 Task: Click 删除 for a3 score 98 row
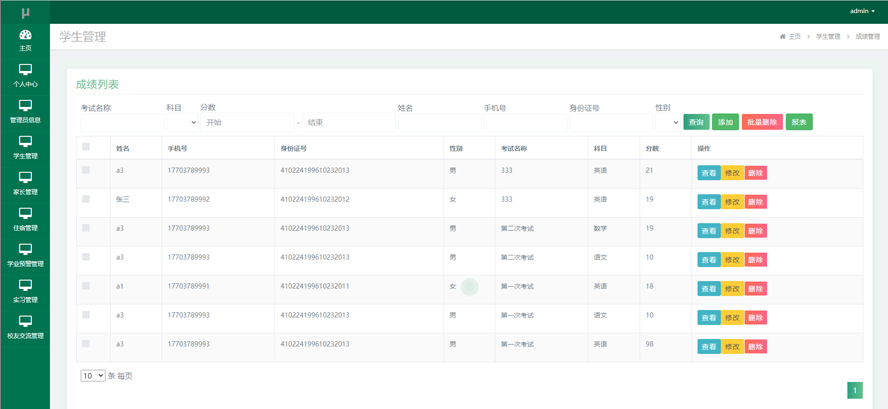coord(755,346)
